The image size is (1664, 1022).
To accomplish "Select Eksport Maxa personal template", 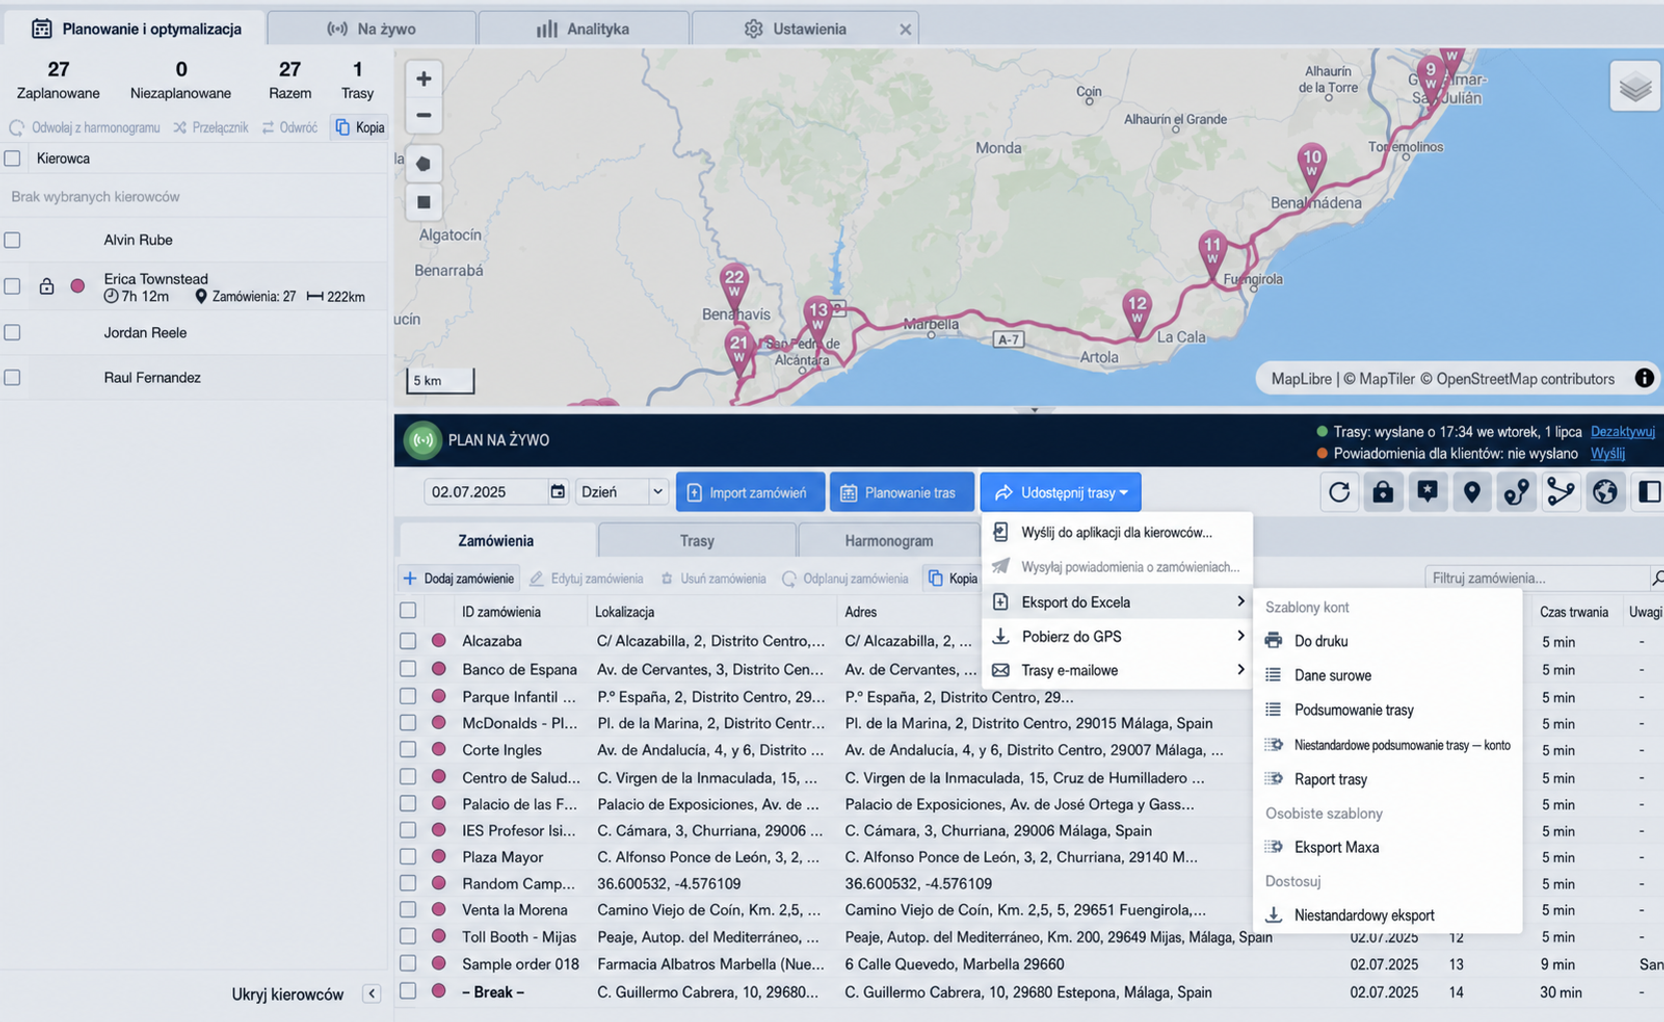I will click(x=1387, y=847).
